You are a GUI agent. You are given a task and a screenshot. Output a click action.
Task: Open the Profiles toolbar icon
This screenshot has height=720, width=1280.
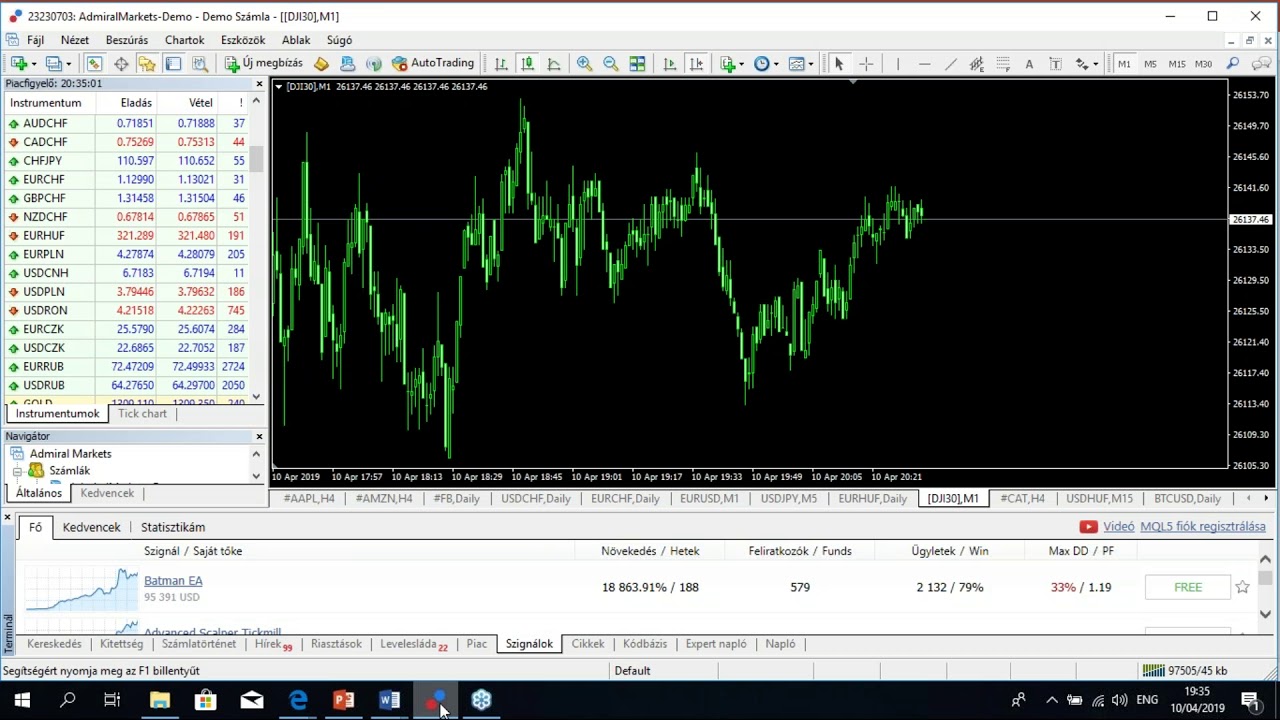[x=55, y=64]
